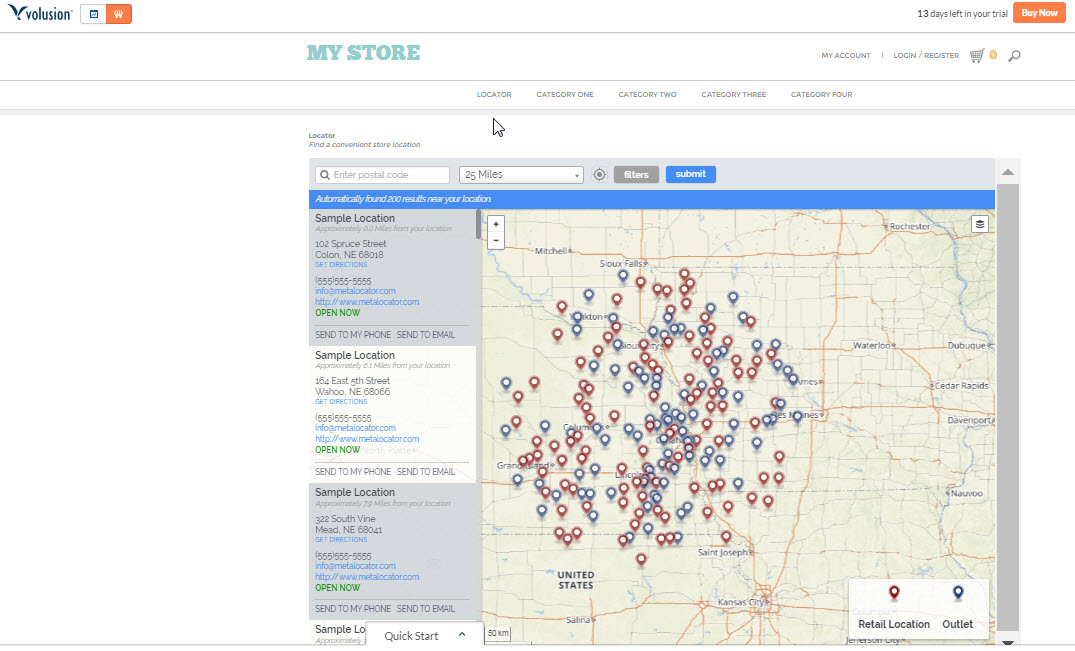The height and width of the screenshot is (651, 1075).
Task: Send Mead location to my phone
Action: [352, 609]
